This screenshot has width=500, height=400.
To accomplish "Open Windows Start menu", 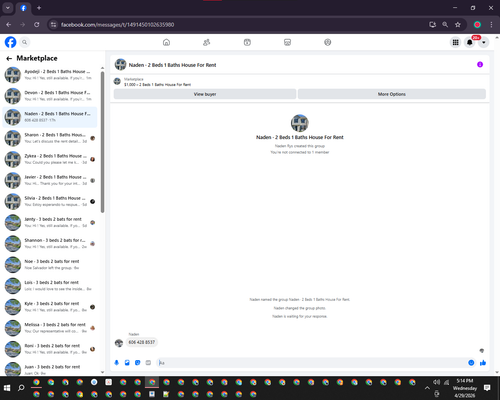I will coord(7,388).
